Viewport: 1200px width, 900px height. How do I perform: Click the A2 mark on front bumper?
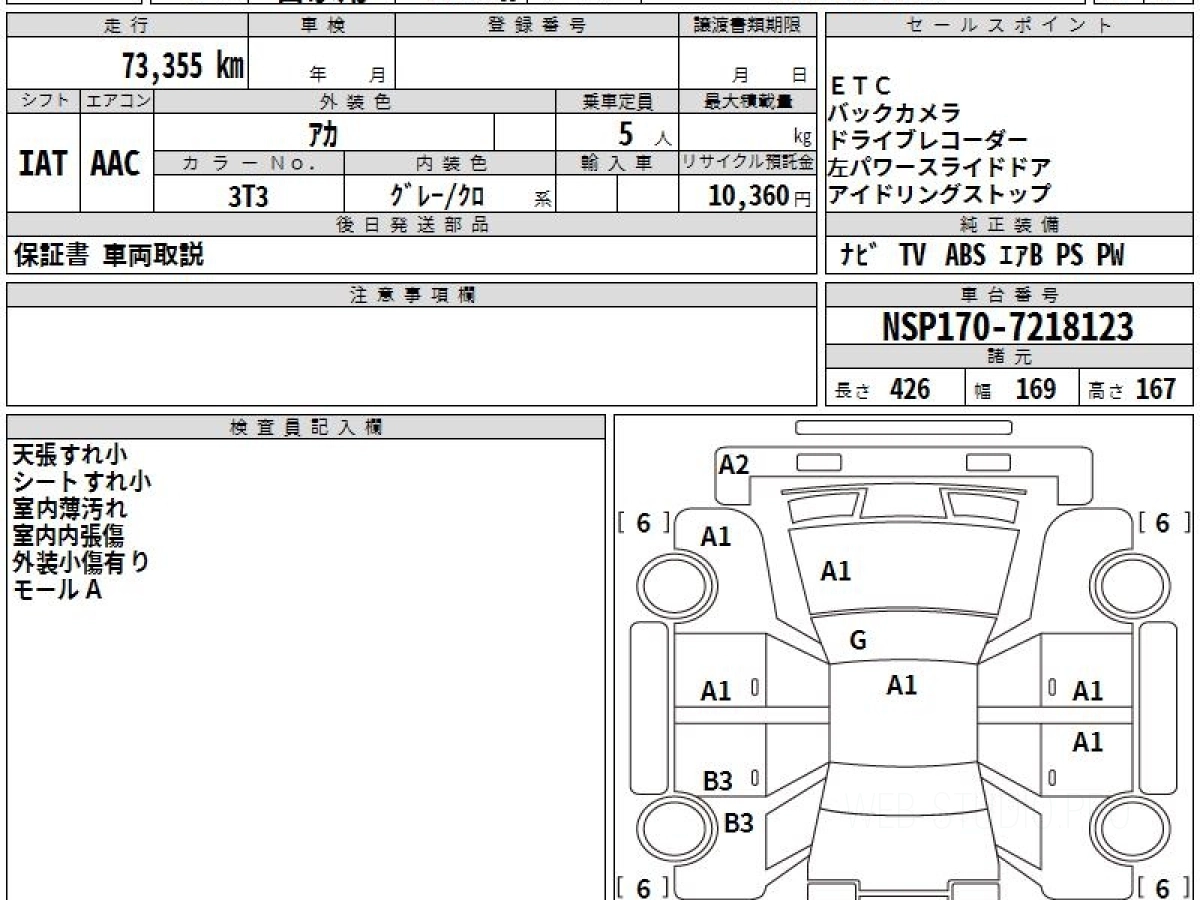(734, 464)
